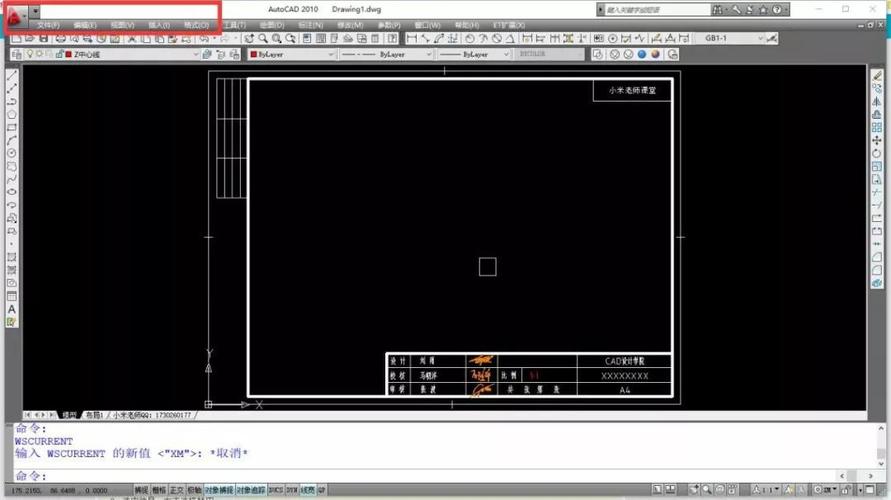Toggle the lightbulb on/off for the Z中心线 layer
891x500 pixels.
(x=30, y=54)
